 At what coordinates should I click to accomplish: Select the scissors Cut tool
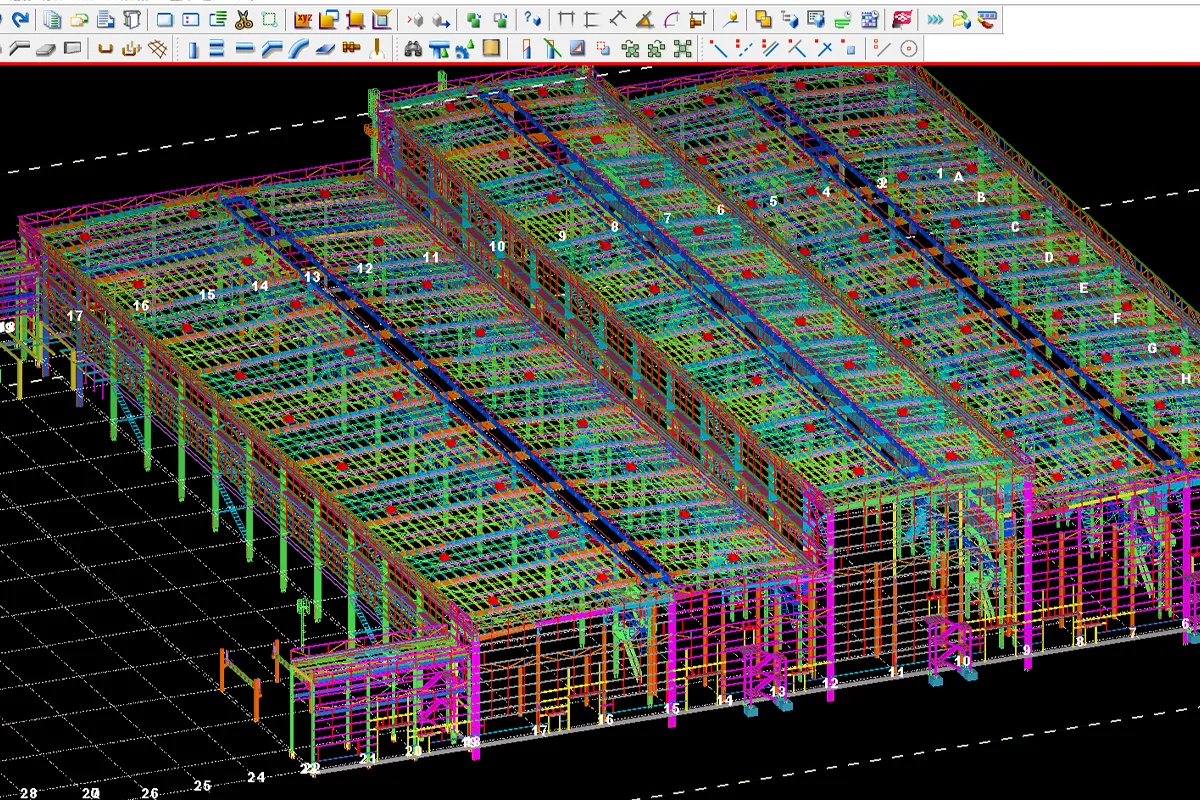pyautogui.click(x=243, y=18)
